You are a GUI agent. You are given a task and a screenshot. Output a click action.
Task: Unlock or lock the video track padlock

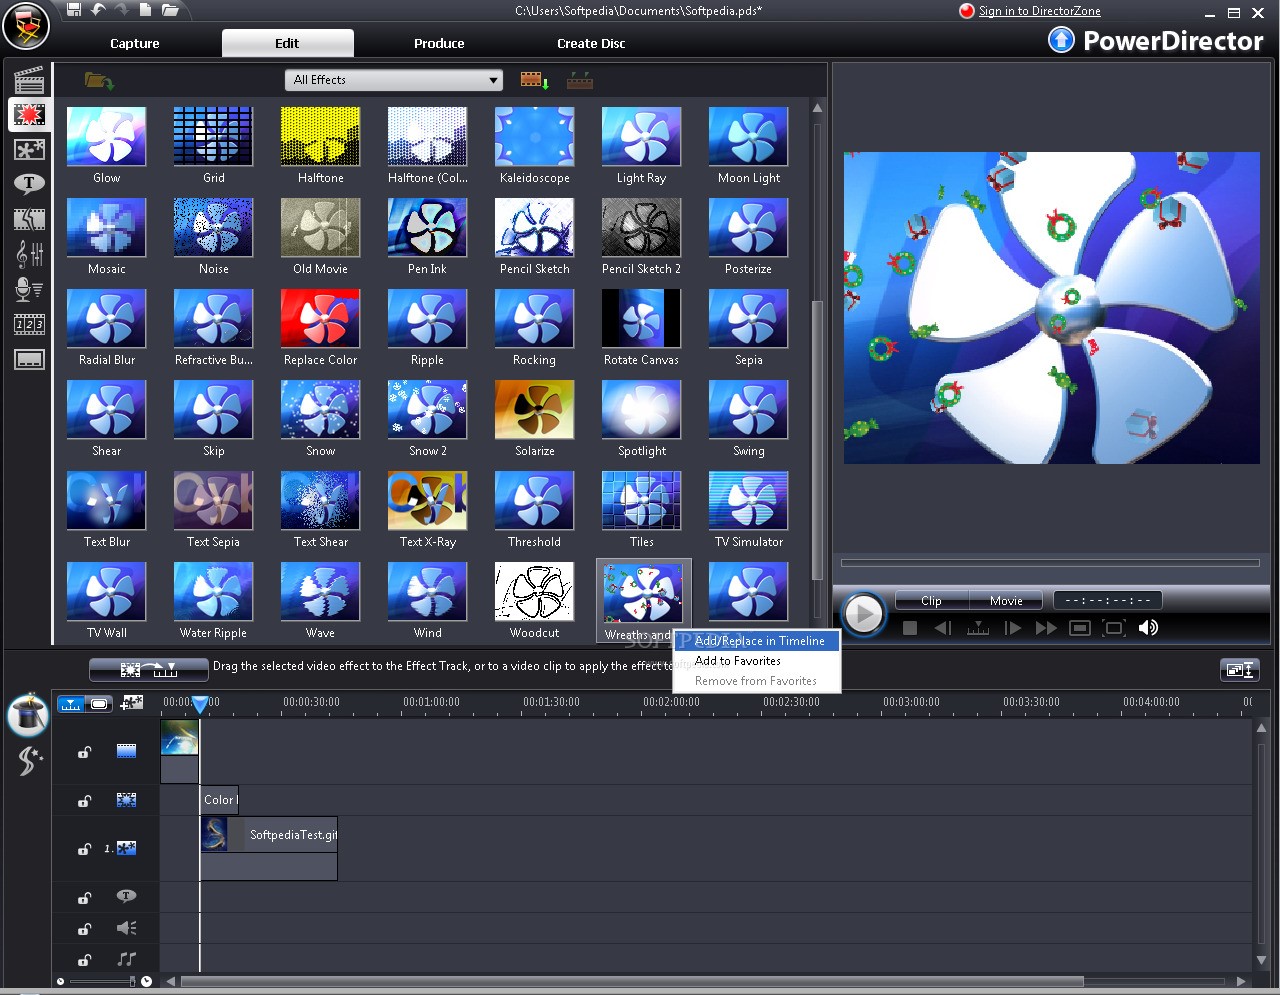pos(85,752)
